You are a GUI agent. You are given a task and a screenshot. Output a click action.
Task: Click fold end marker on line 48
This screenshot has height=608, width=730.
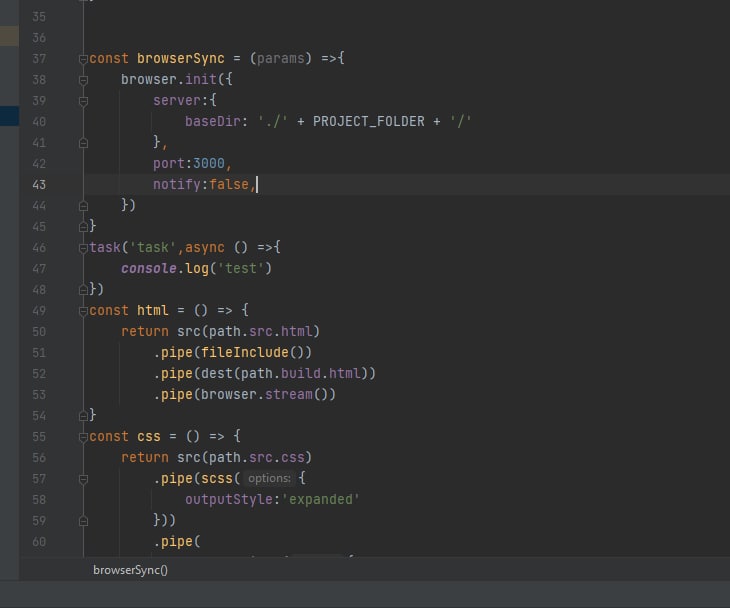coord(83,290)
